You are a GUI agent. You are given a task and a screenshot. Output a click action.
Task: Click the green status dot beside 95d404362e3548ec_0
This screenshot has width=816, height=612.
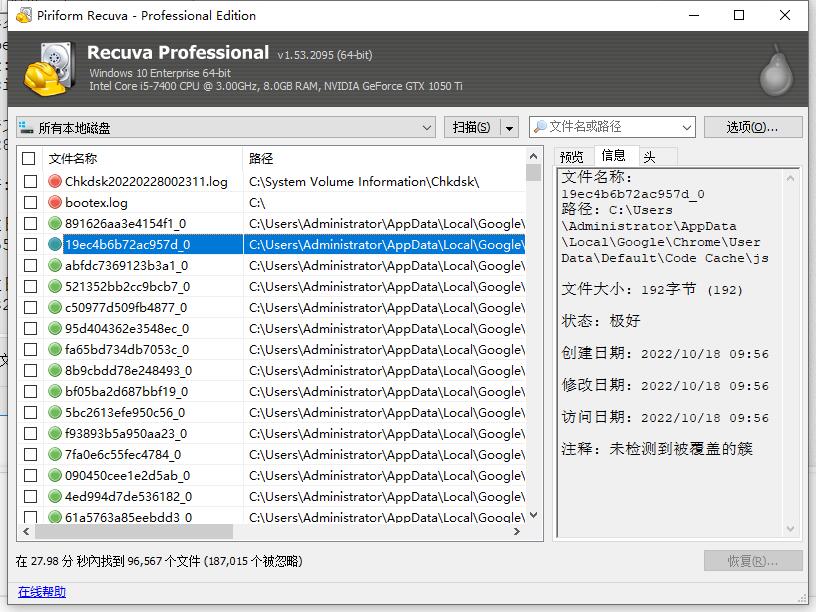[x=55, y=328]
